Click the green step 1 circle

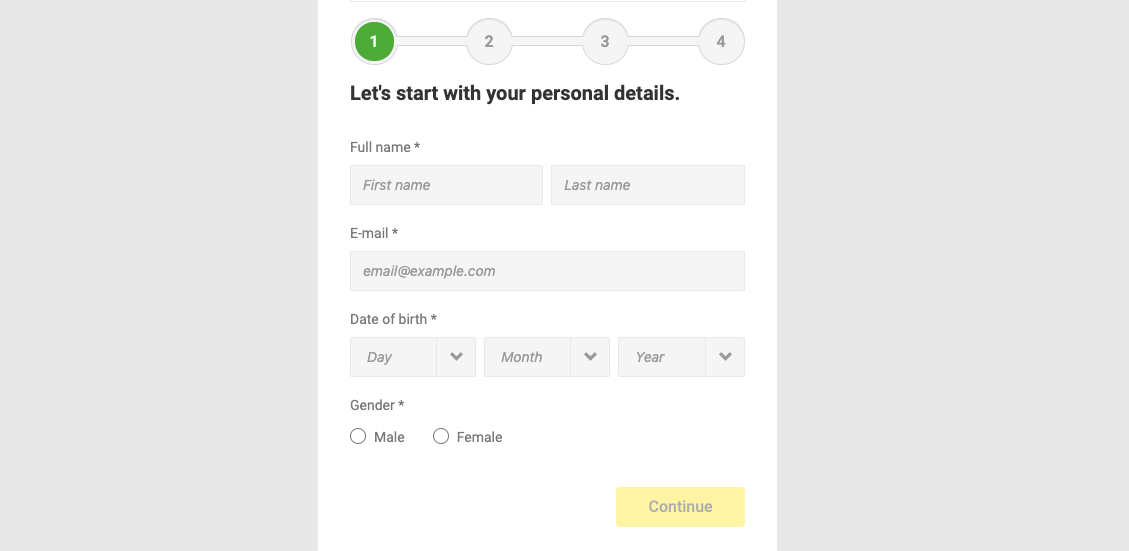[x=374, y=42]
